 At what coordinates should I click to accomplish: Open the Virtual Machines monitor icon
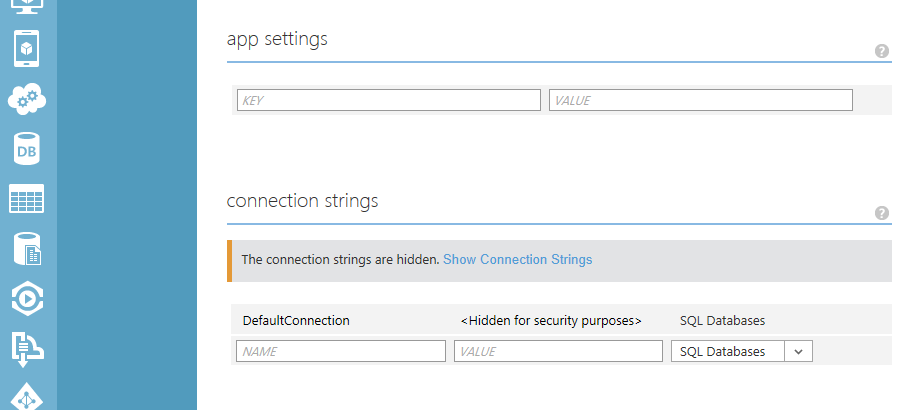point(26,6)
